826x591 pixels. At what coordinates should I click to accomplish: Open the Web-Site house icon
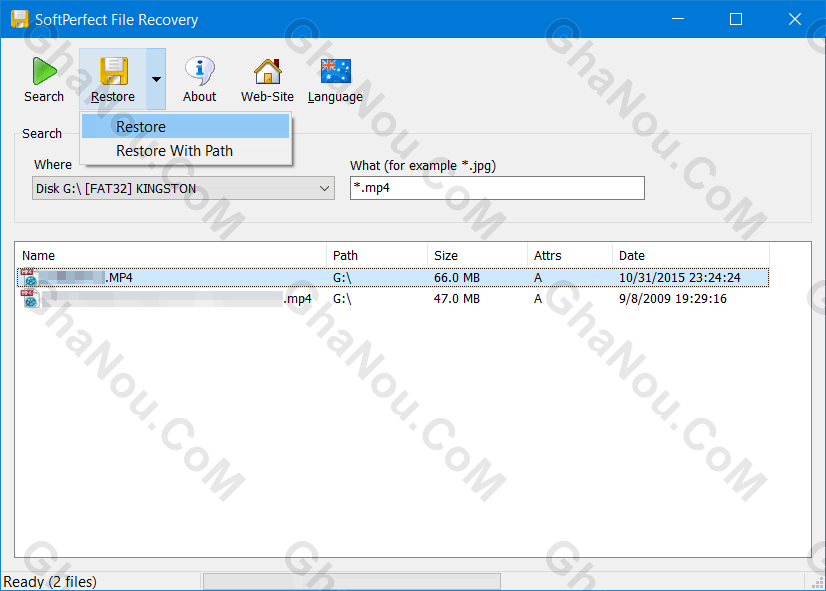pos(268,71)
